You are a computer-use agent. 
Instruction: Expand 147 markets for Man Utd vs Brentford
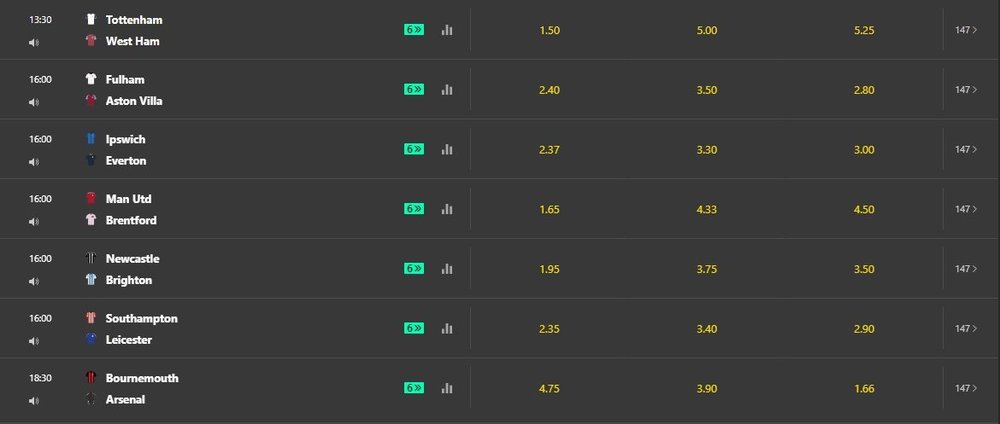click(966, 209)
